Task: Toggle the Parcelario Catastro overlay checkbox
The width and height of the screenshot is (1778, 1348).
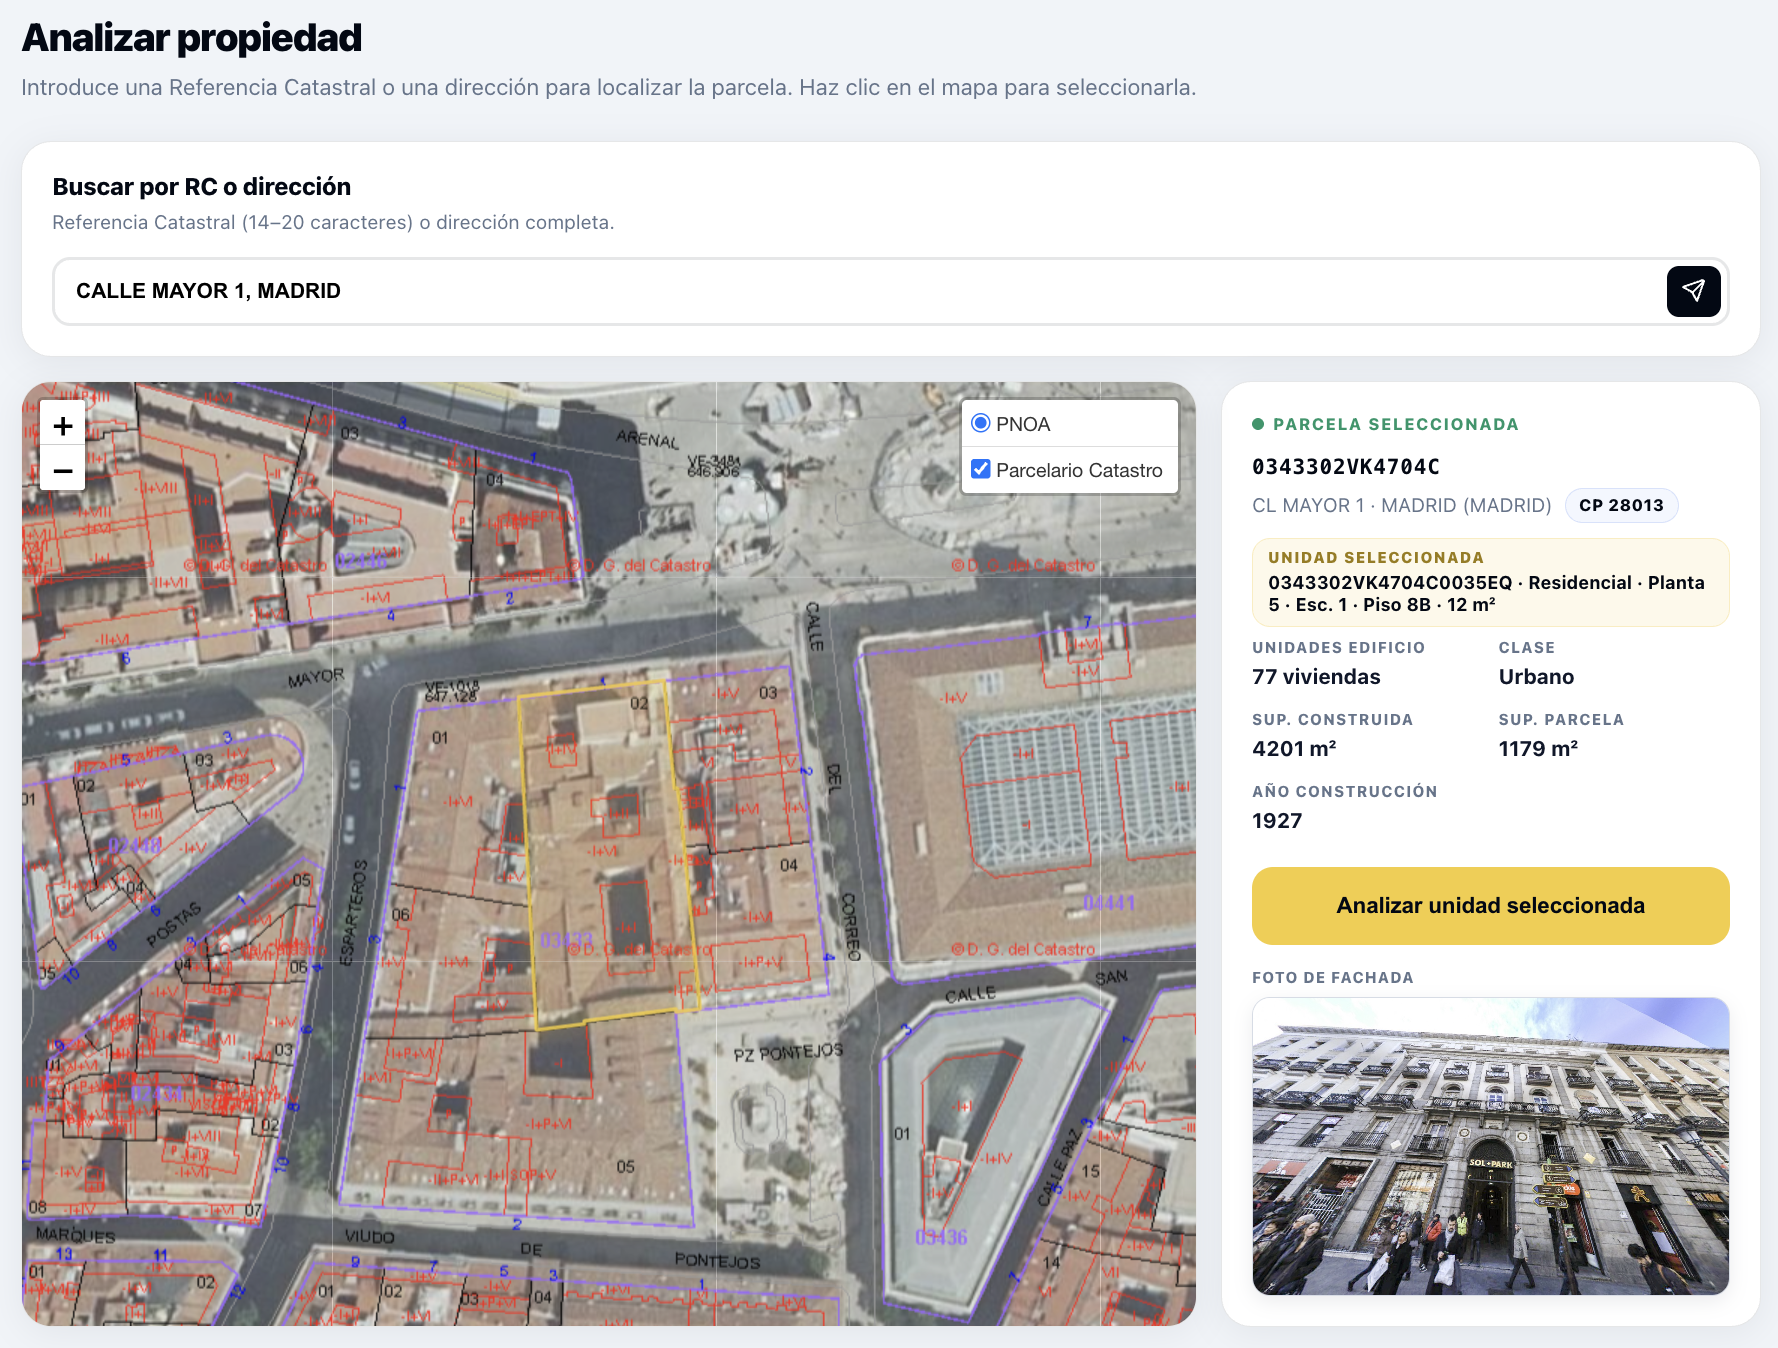Action: 981,469
